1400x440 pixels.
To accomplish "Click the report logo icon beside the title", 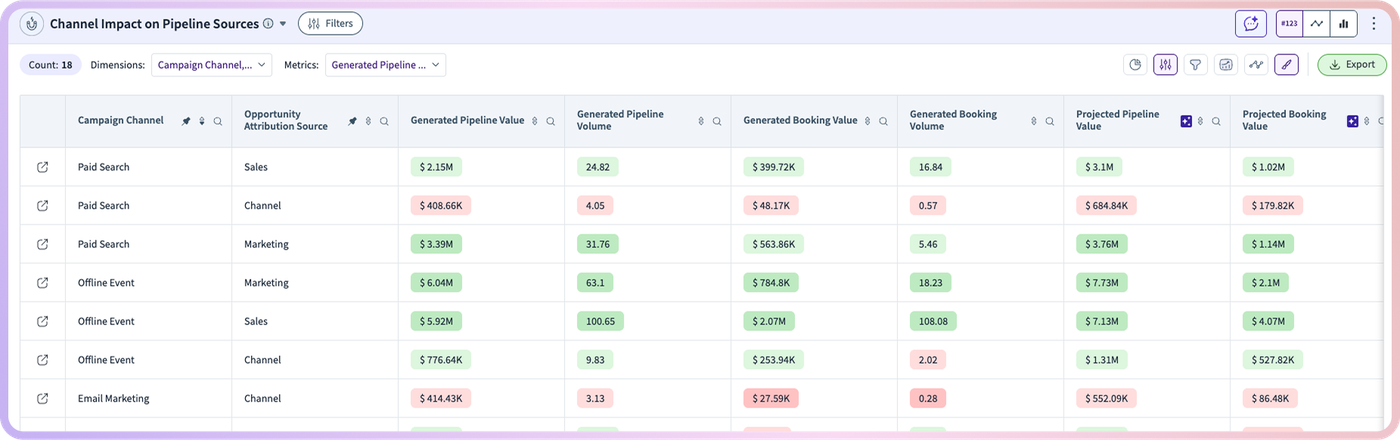I will [x=31, y=23].
